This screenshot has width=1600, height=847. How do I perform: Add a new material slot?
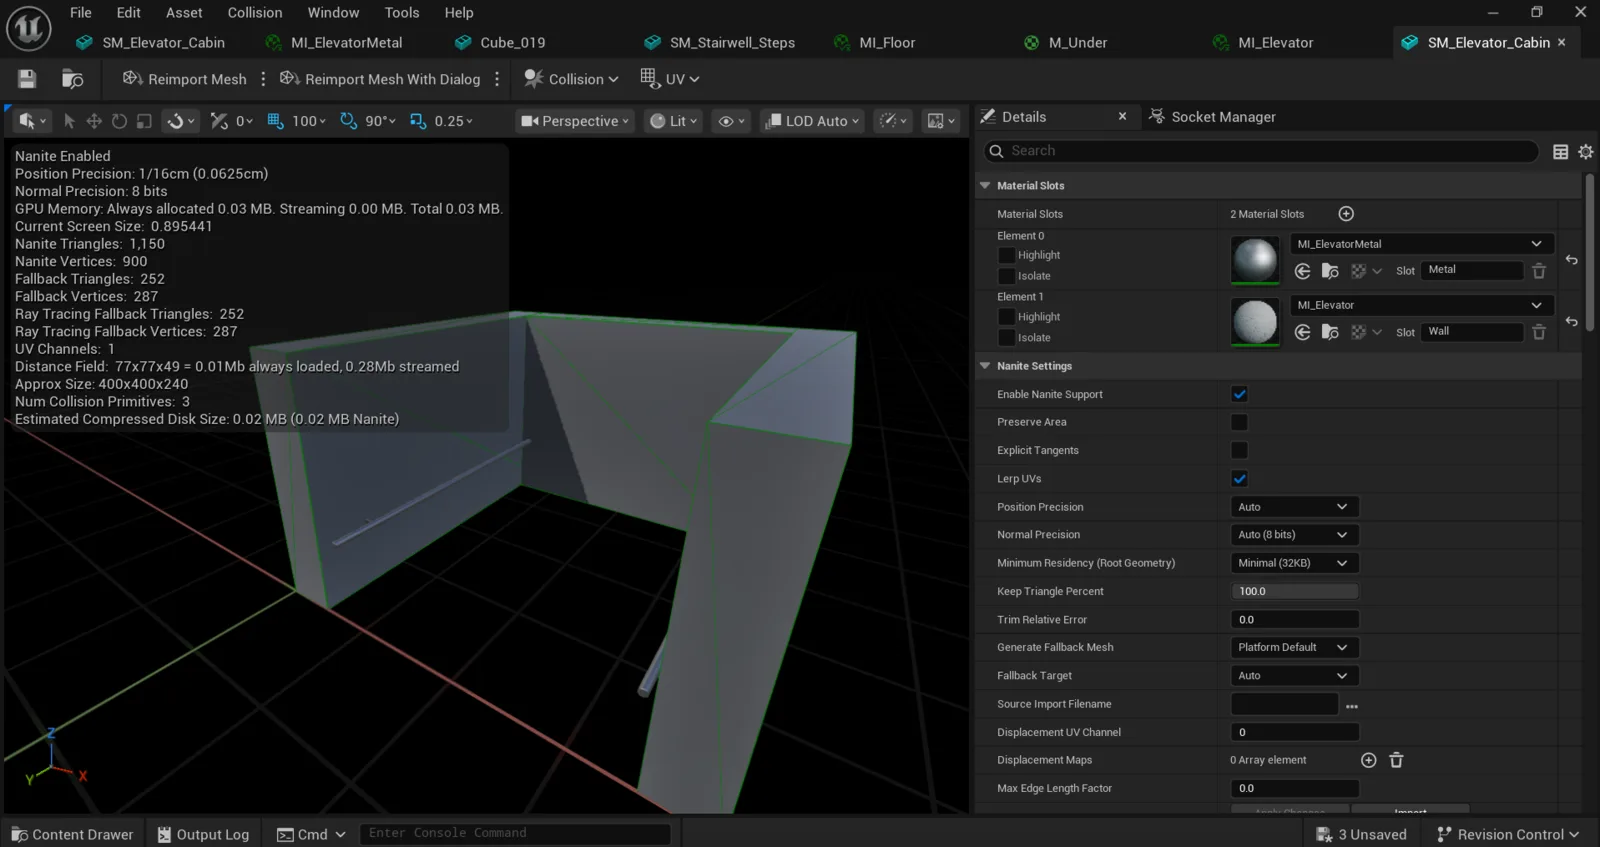(1346, 214)
